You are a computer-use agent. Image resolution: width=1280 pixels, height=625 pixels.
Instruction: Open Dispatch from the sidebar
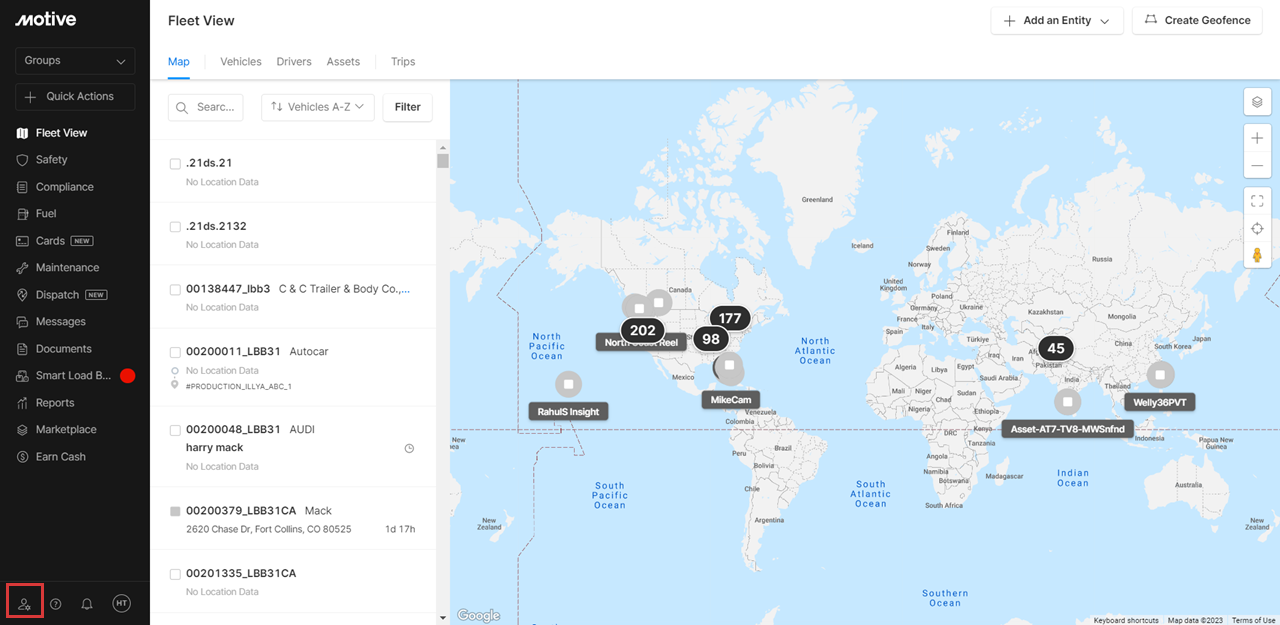coord(57,295)
